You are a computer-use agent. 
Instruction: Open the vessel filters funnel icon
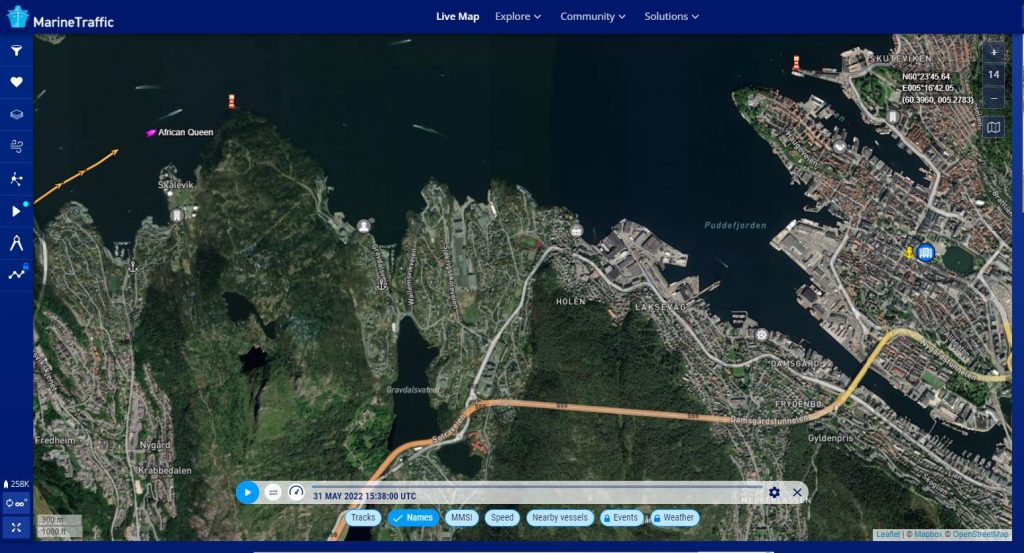click(x=16, y=50)
